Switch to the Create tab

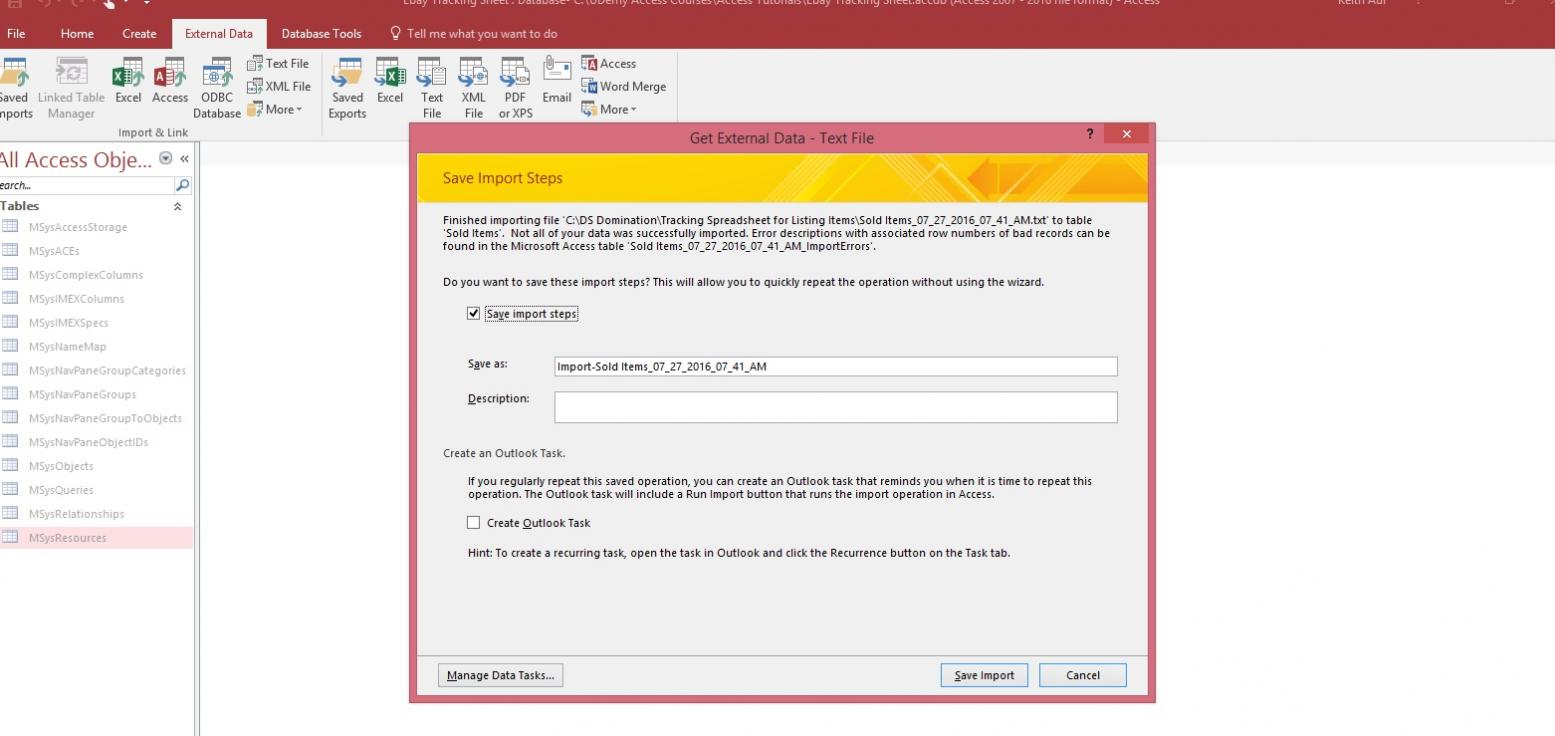click(x=139, y=33)
